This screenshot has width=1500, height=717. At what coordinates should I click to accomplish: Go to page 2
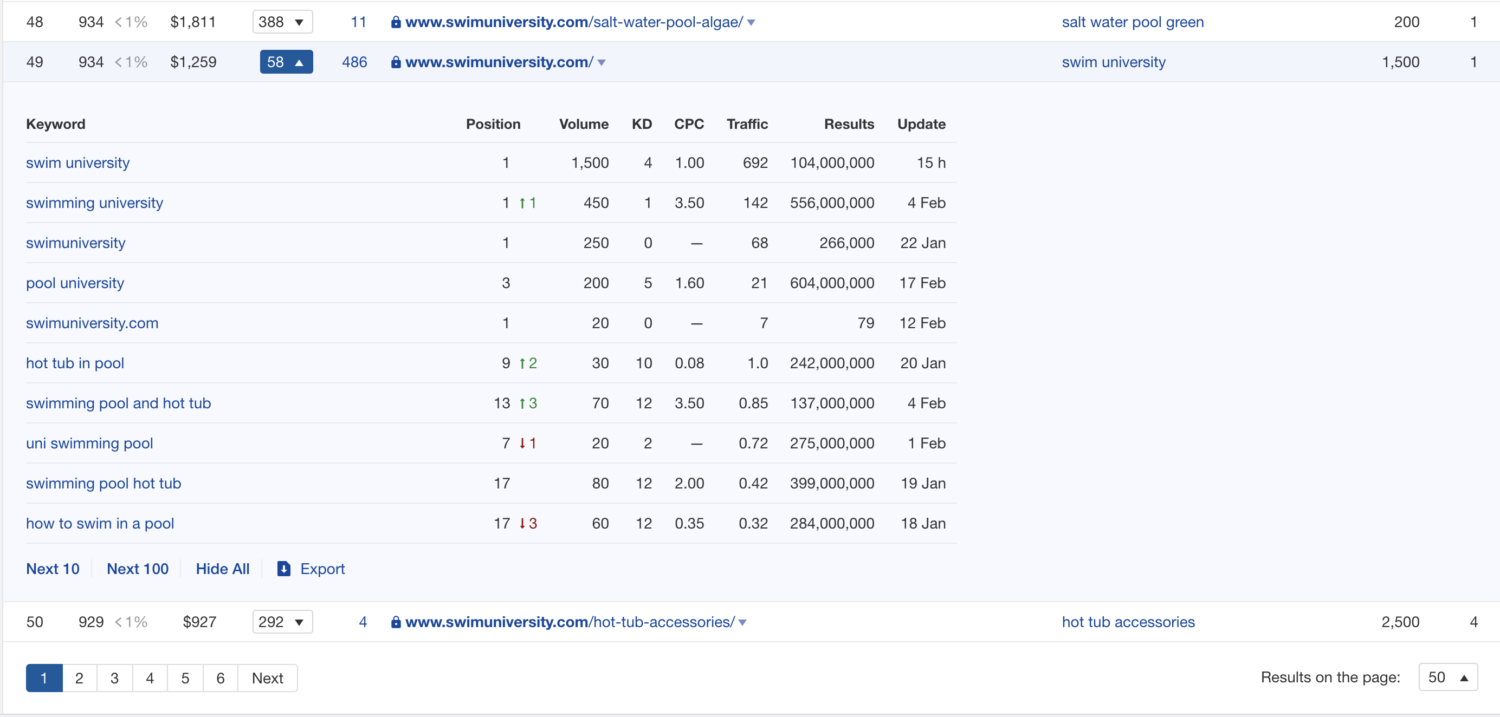click(79, 678)
